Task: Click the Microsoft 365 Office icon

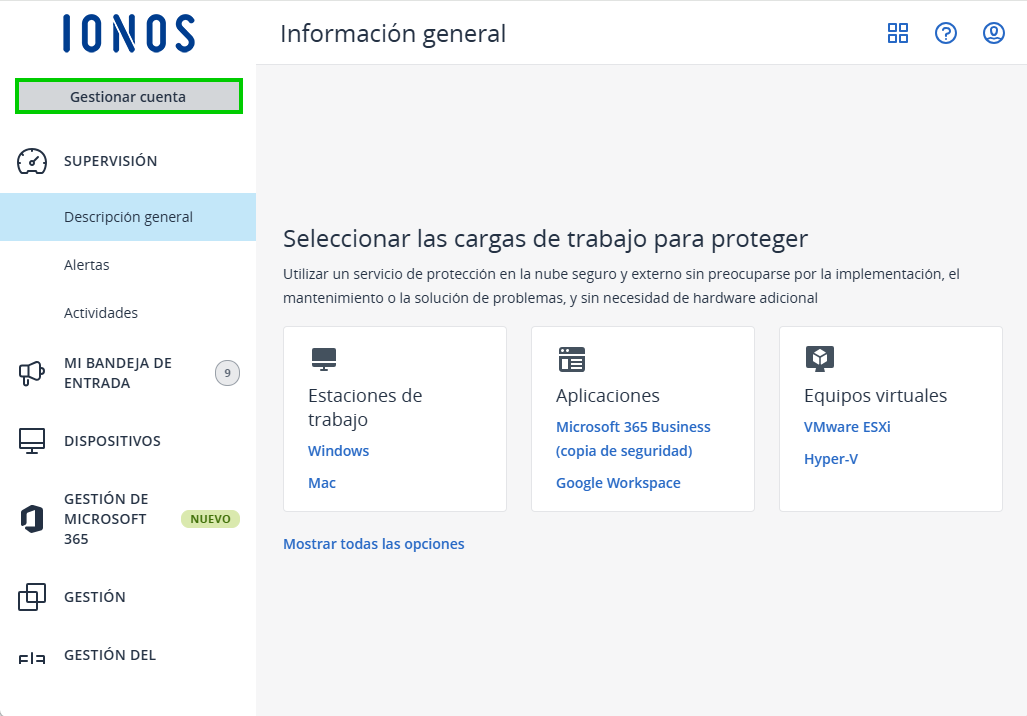Action: (x=31, y=519)
